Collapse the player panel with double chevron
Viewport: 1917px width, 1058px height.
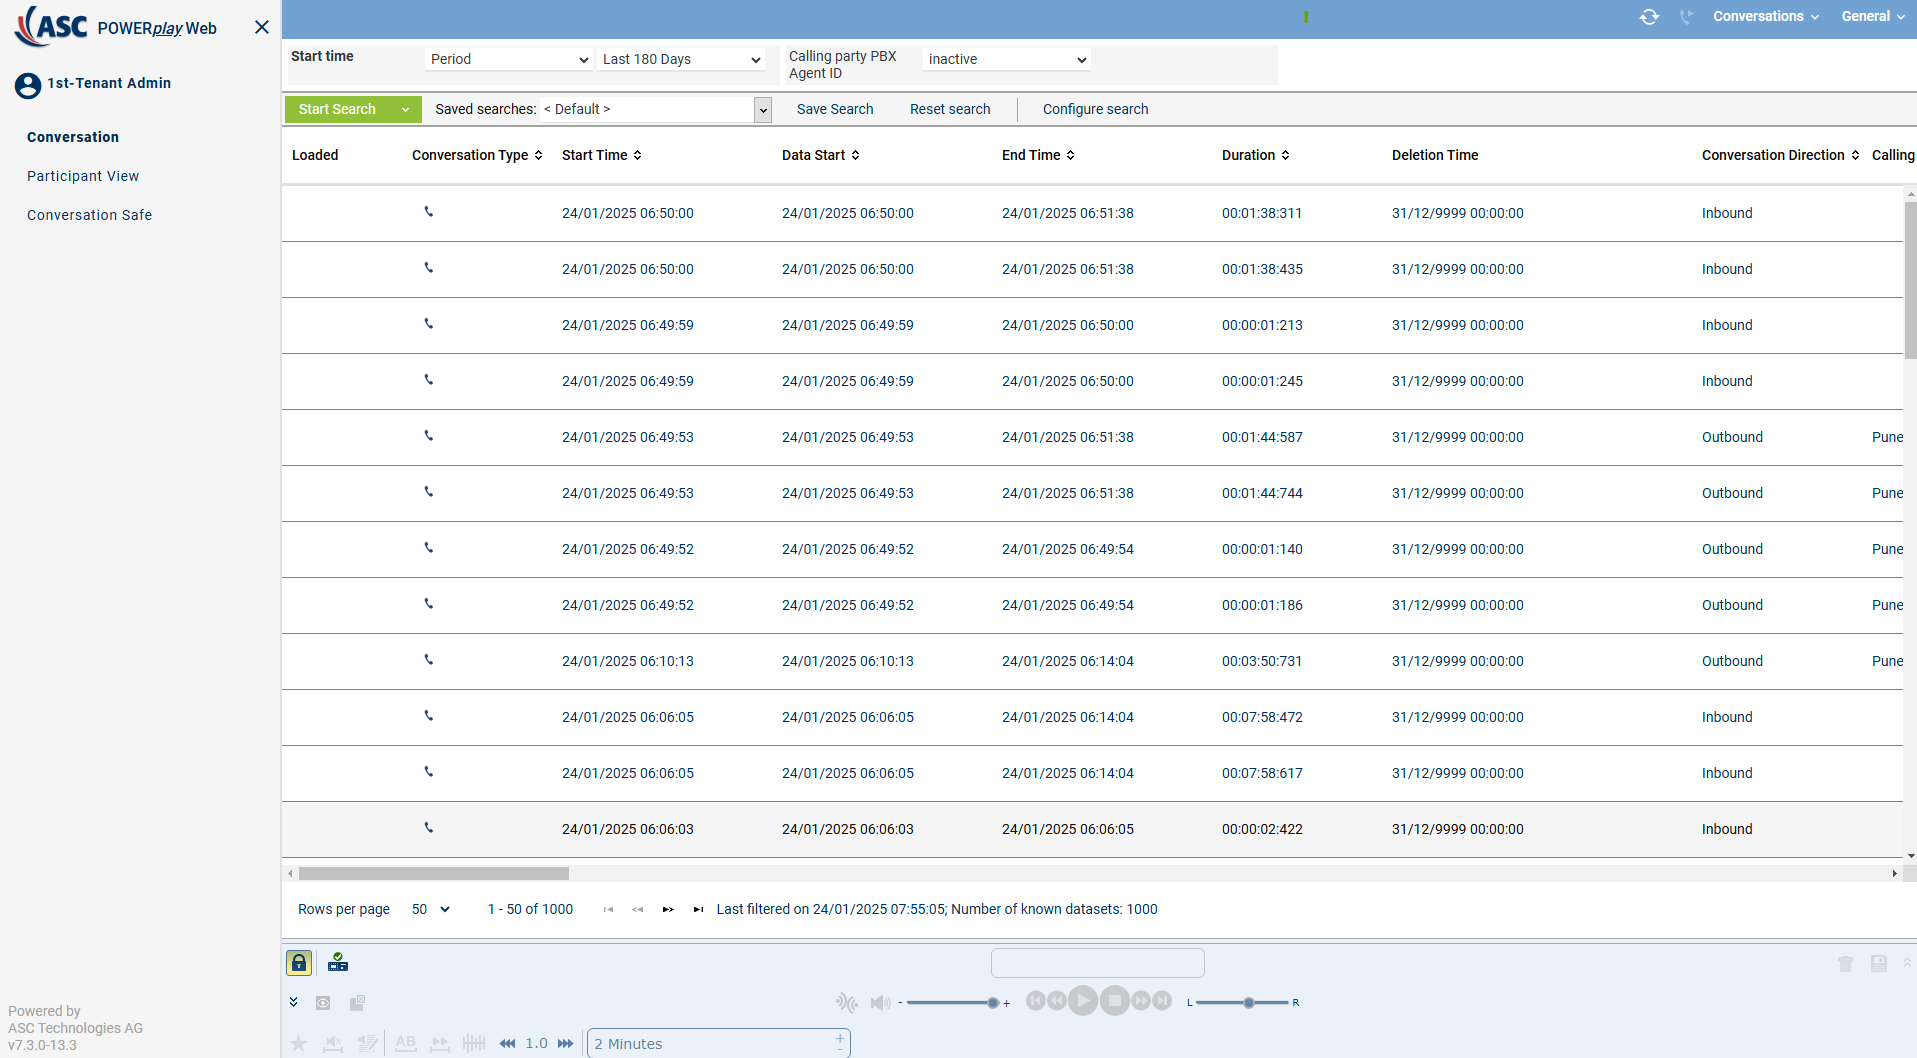(x=293, y=1002)
